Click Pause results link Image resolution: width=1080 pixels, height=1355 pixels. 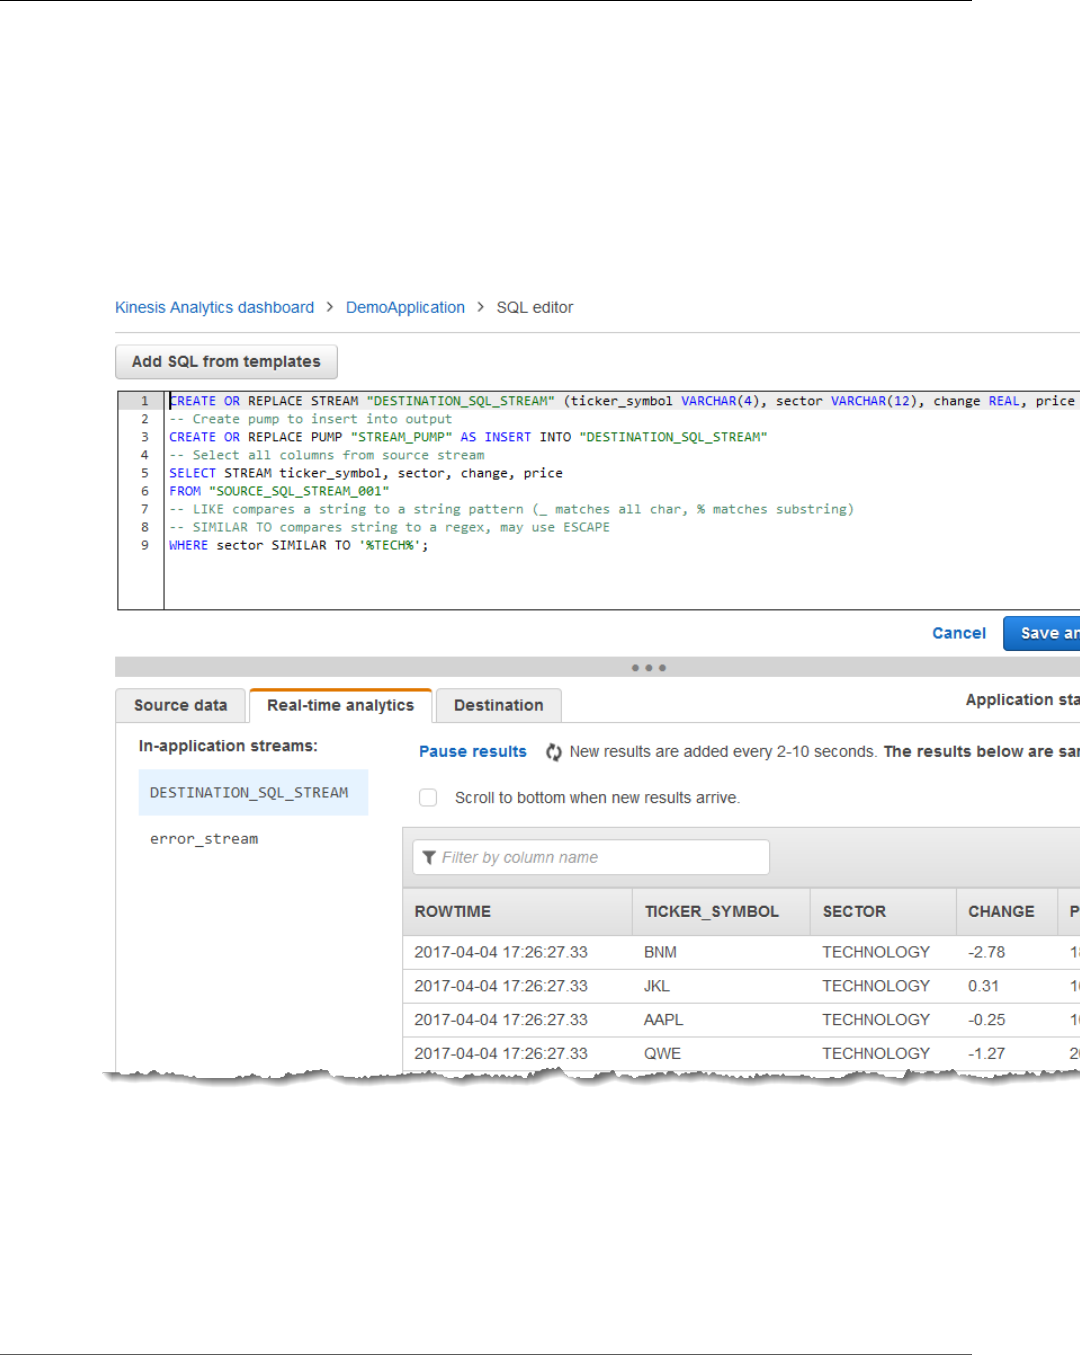pos(472,752)
